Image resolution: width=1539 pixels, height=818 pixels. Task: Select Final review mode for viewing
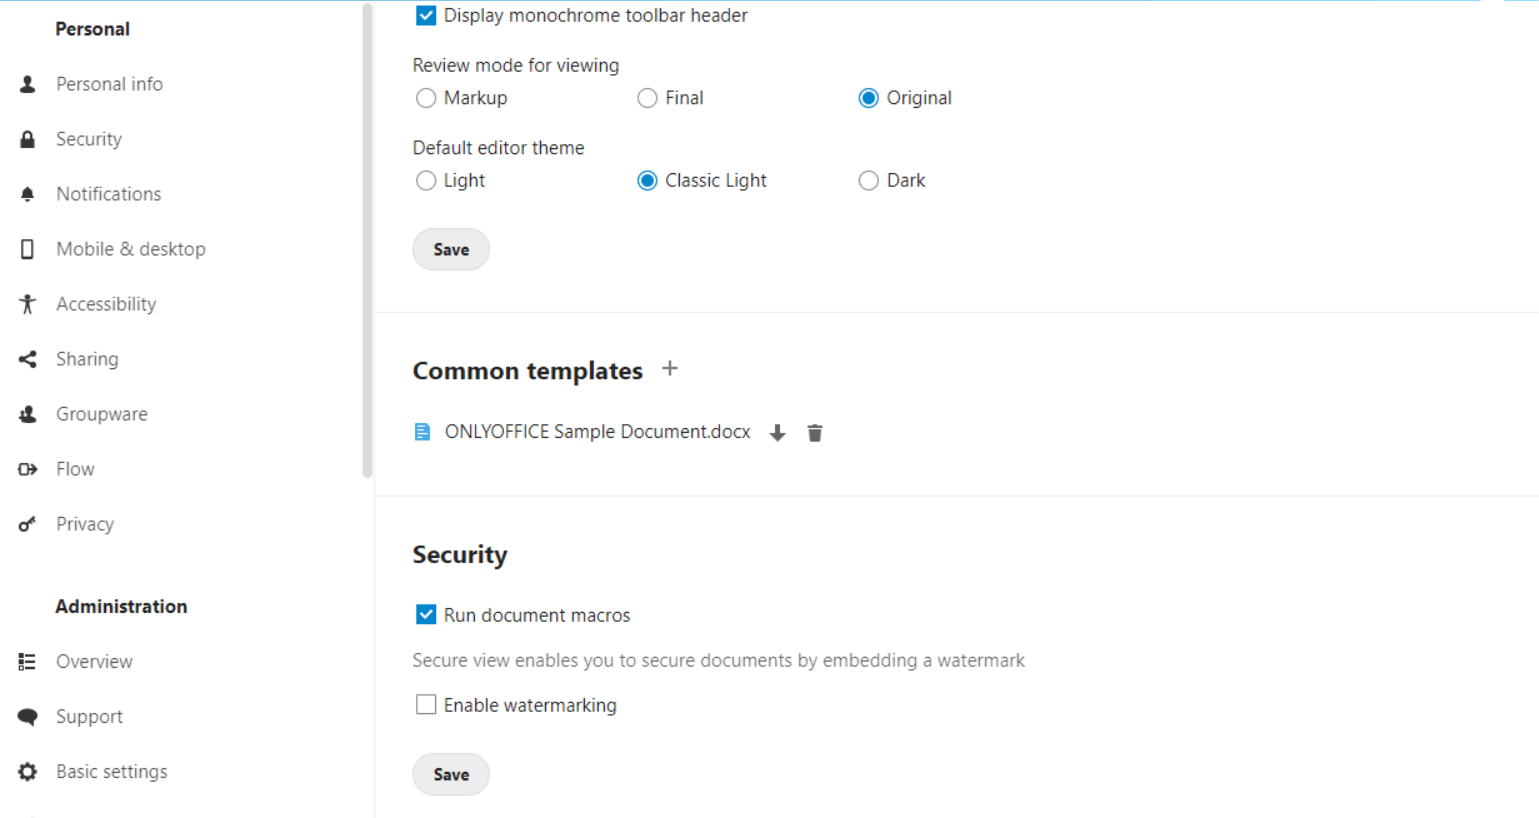pos(647,98)
